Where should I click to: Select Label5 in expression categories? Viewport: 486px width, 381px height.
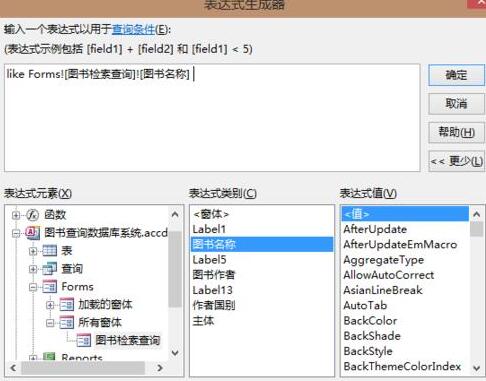coord(261,259)
